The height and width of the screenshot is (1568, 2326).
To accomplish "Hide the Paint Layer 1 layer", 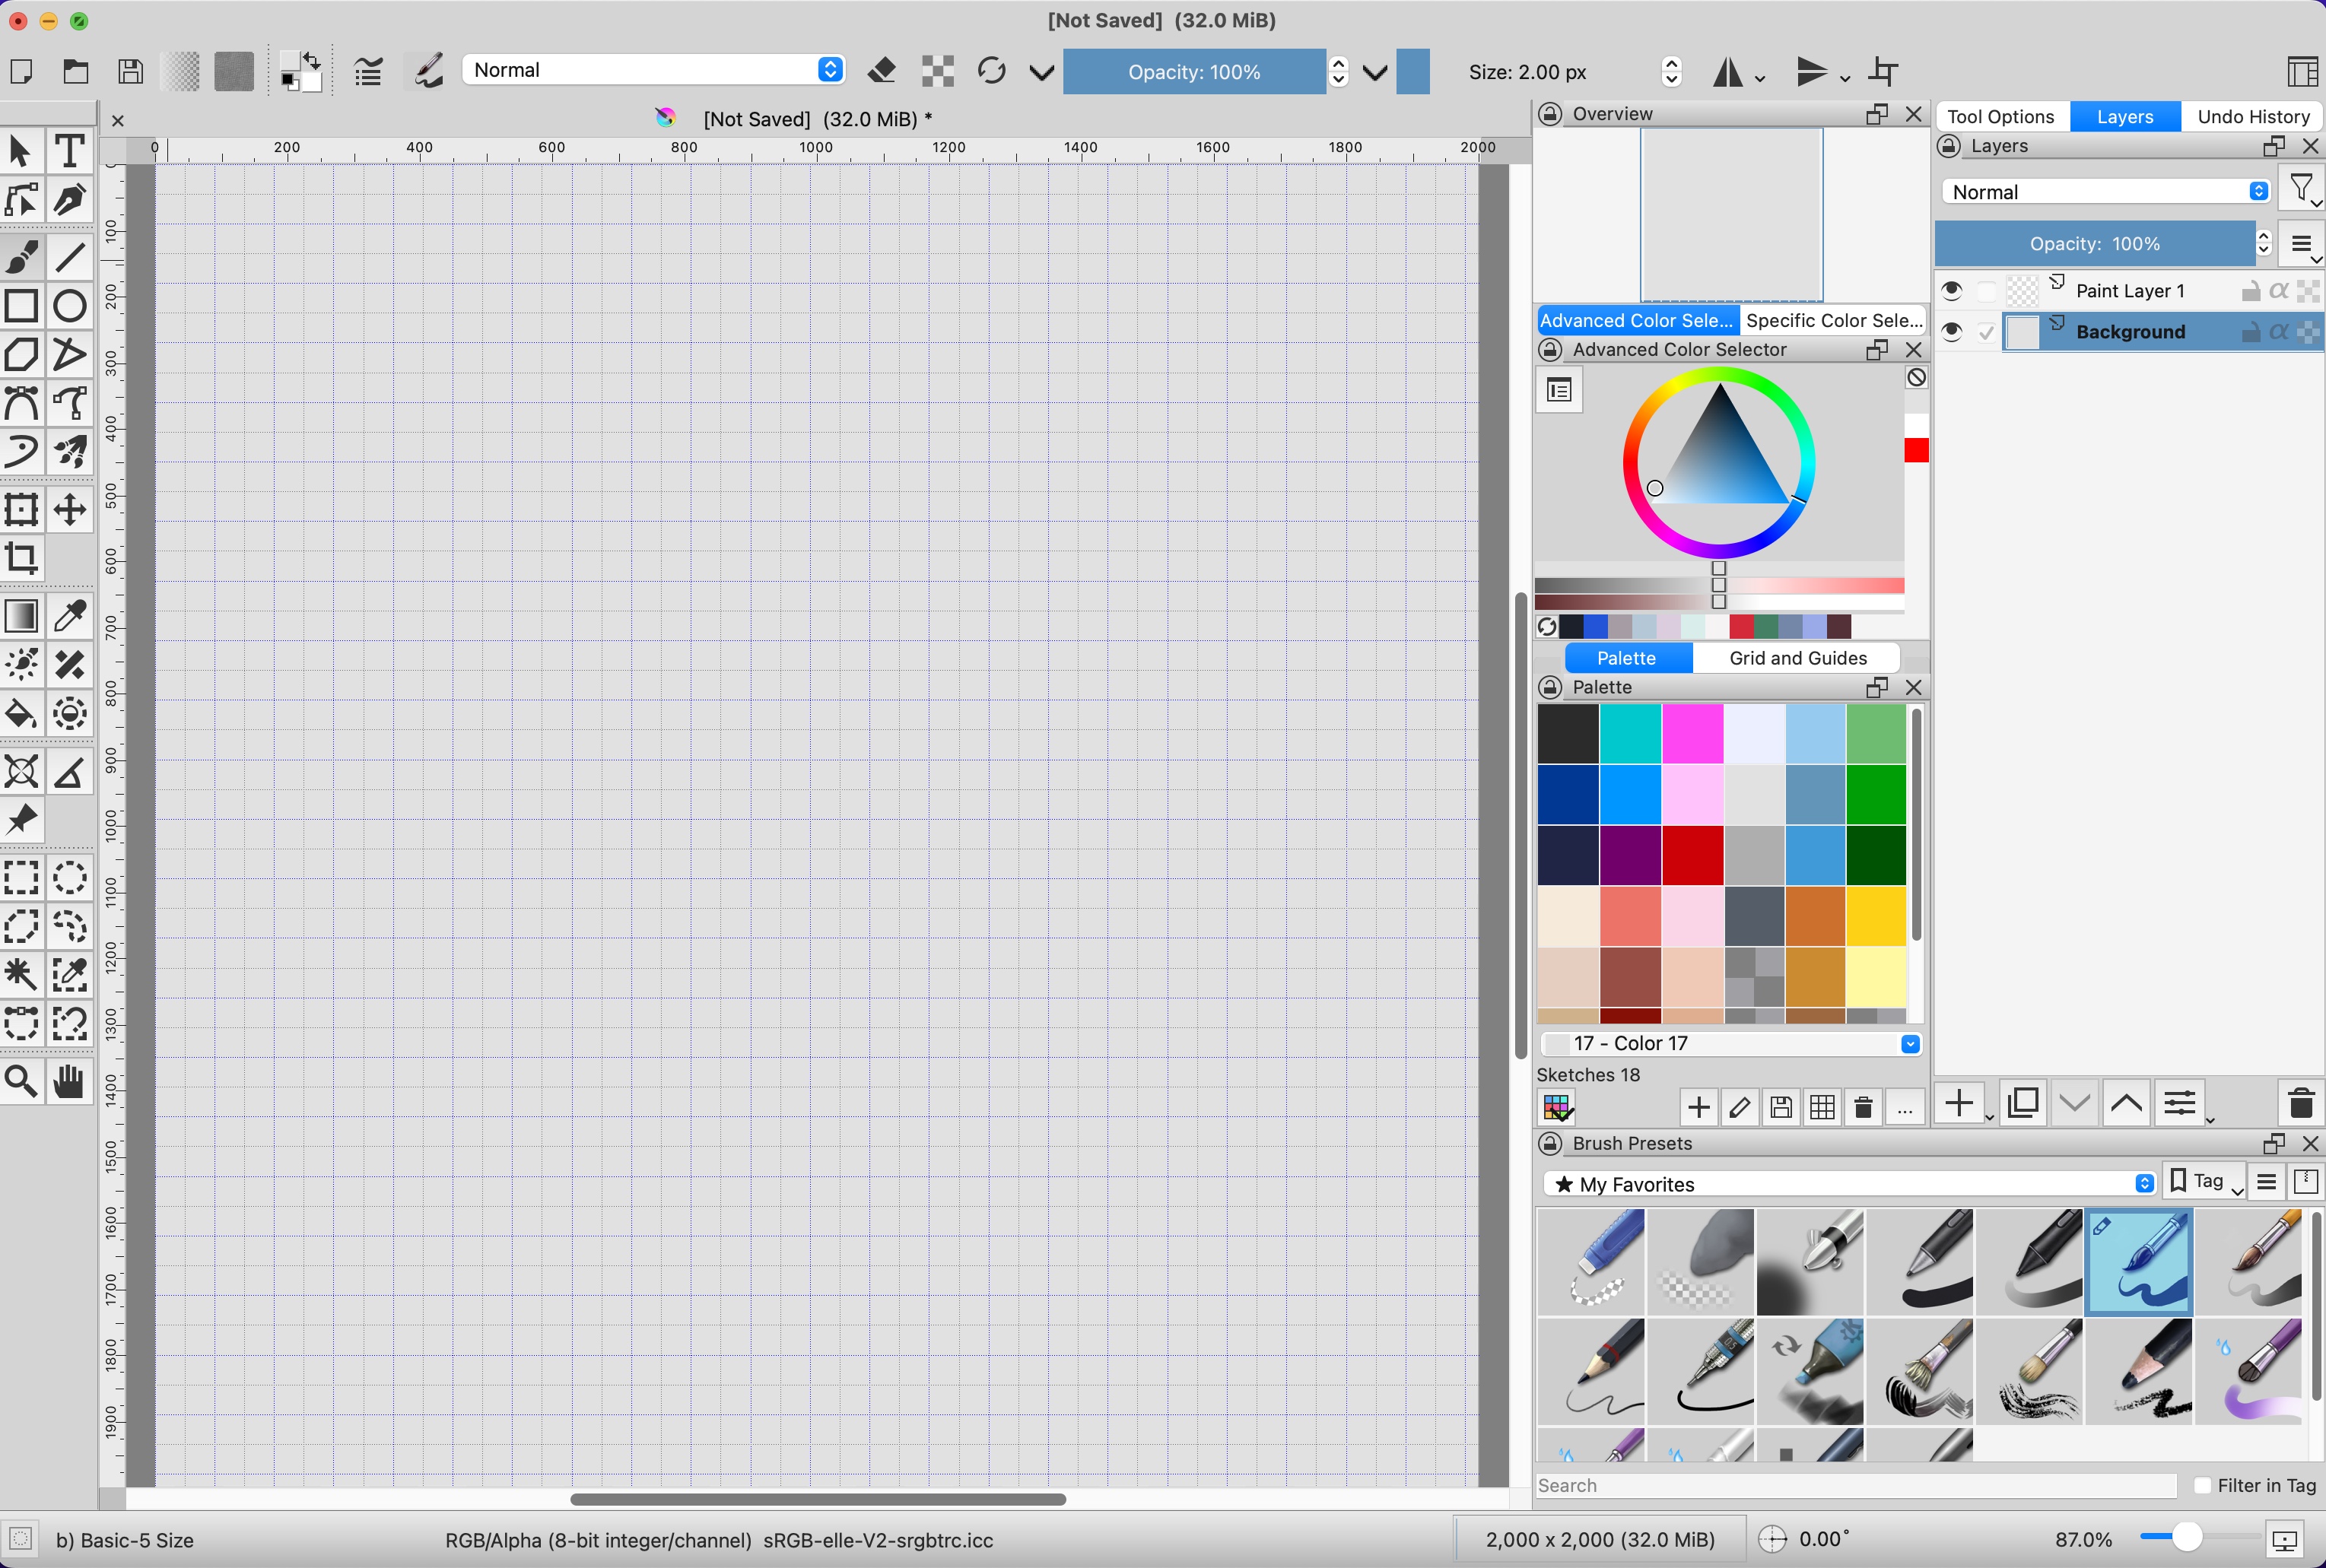I will pyautogui.click(x=1952, y=291).
